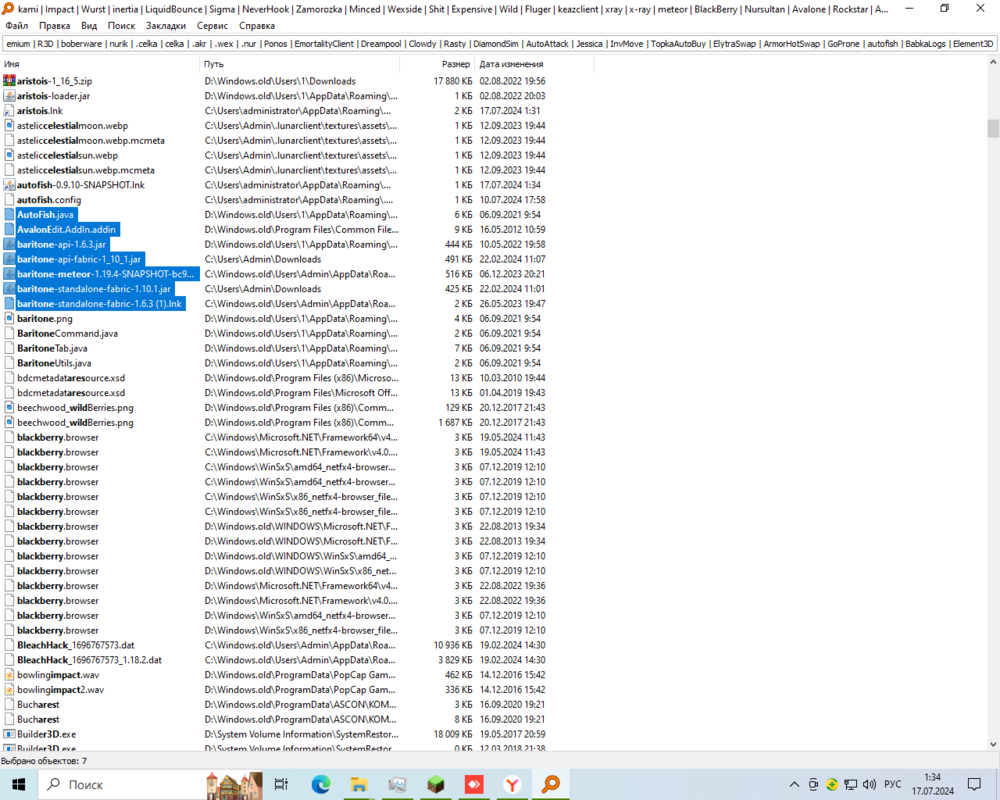The height and width of the screenshot is (800, 1000).
Task: Open the Windows Start menu
Action: tap(18, 784)
